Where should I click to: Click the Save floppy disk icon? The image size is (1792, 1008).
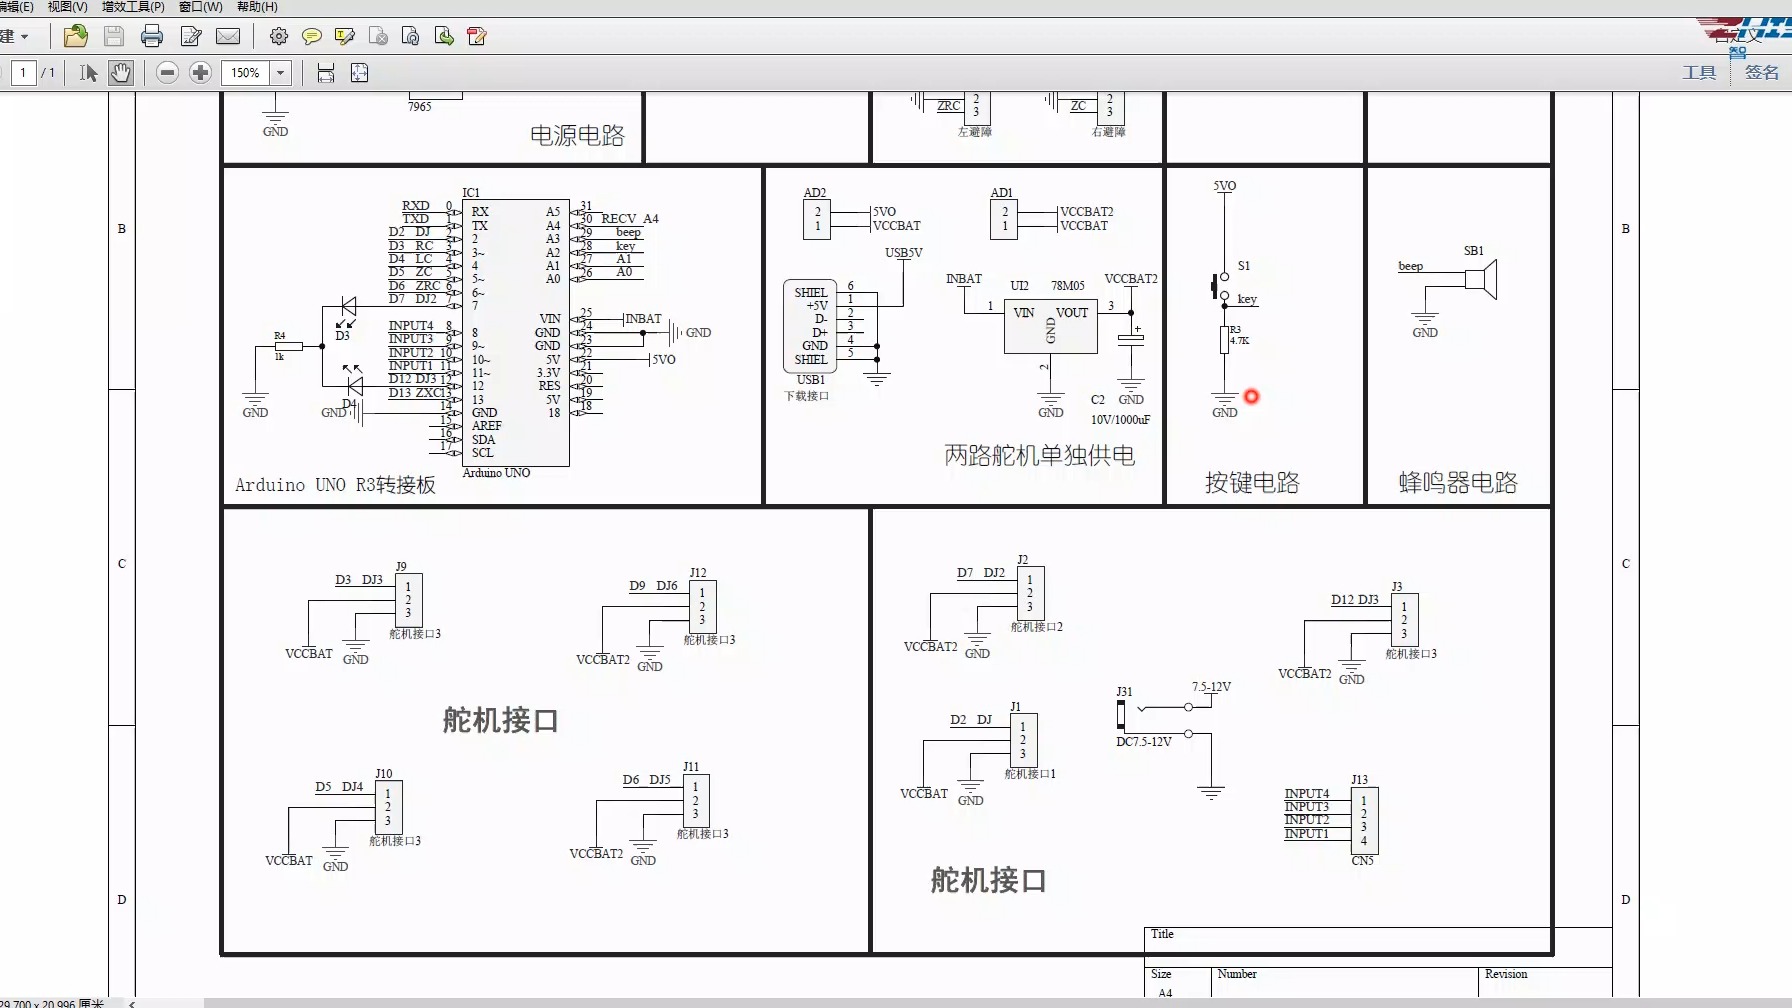114,37
